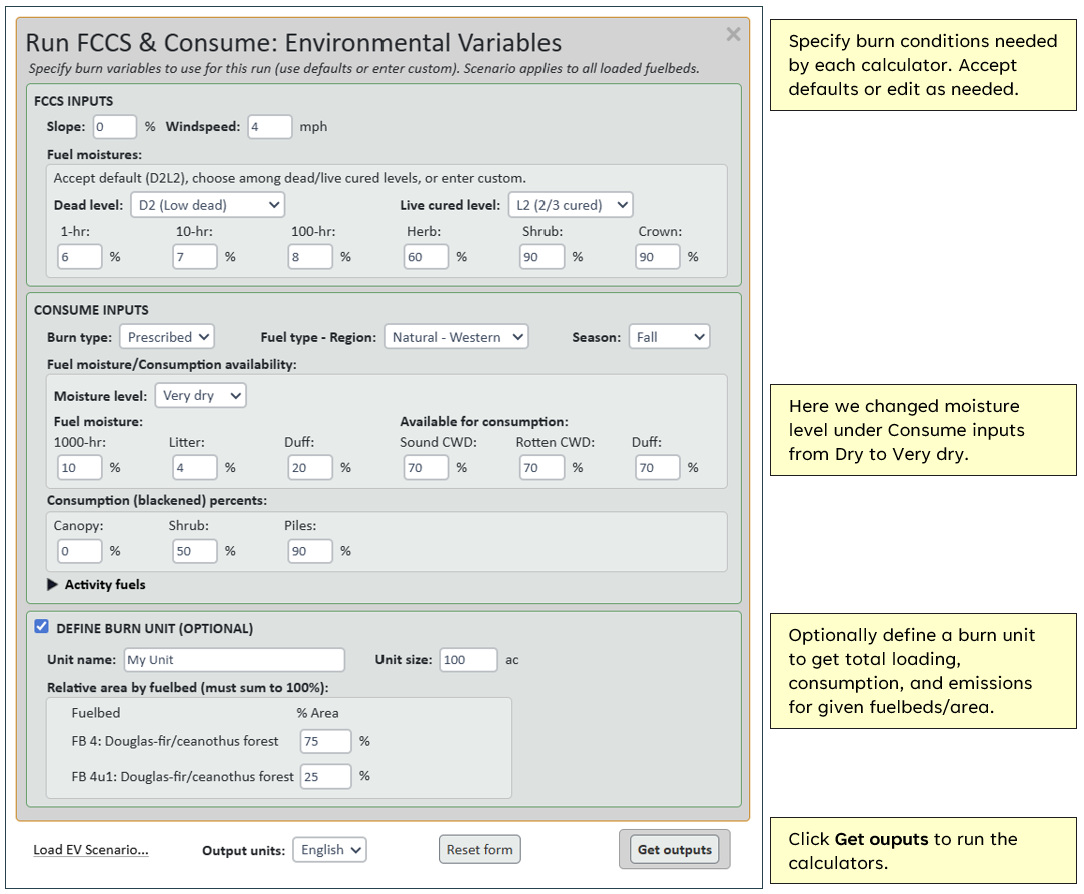Screen dimensions: 1084x894
Task: Edit the FCCS Shrub moisture field
Action: click(542, 257)
